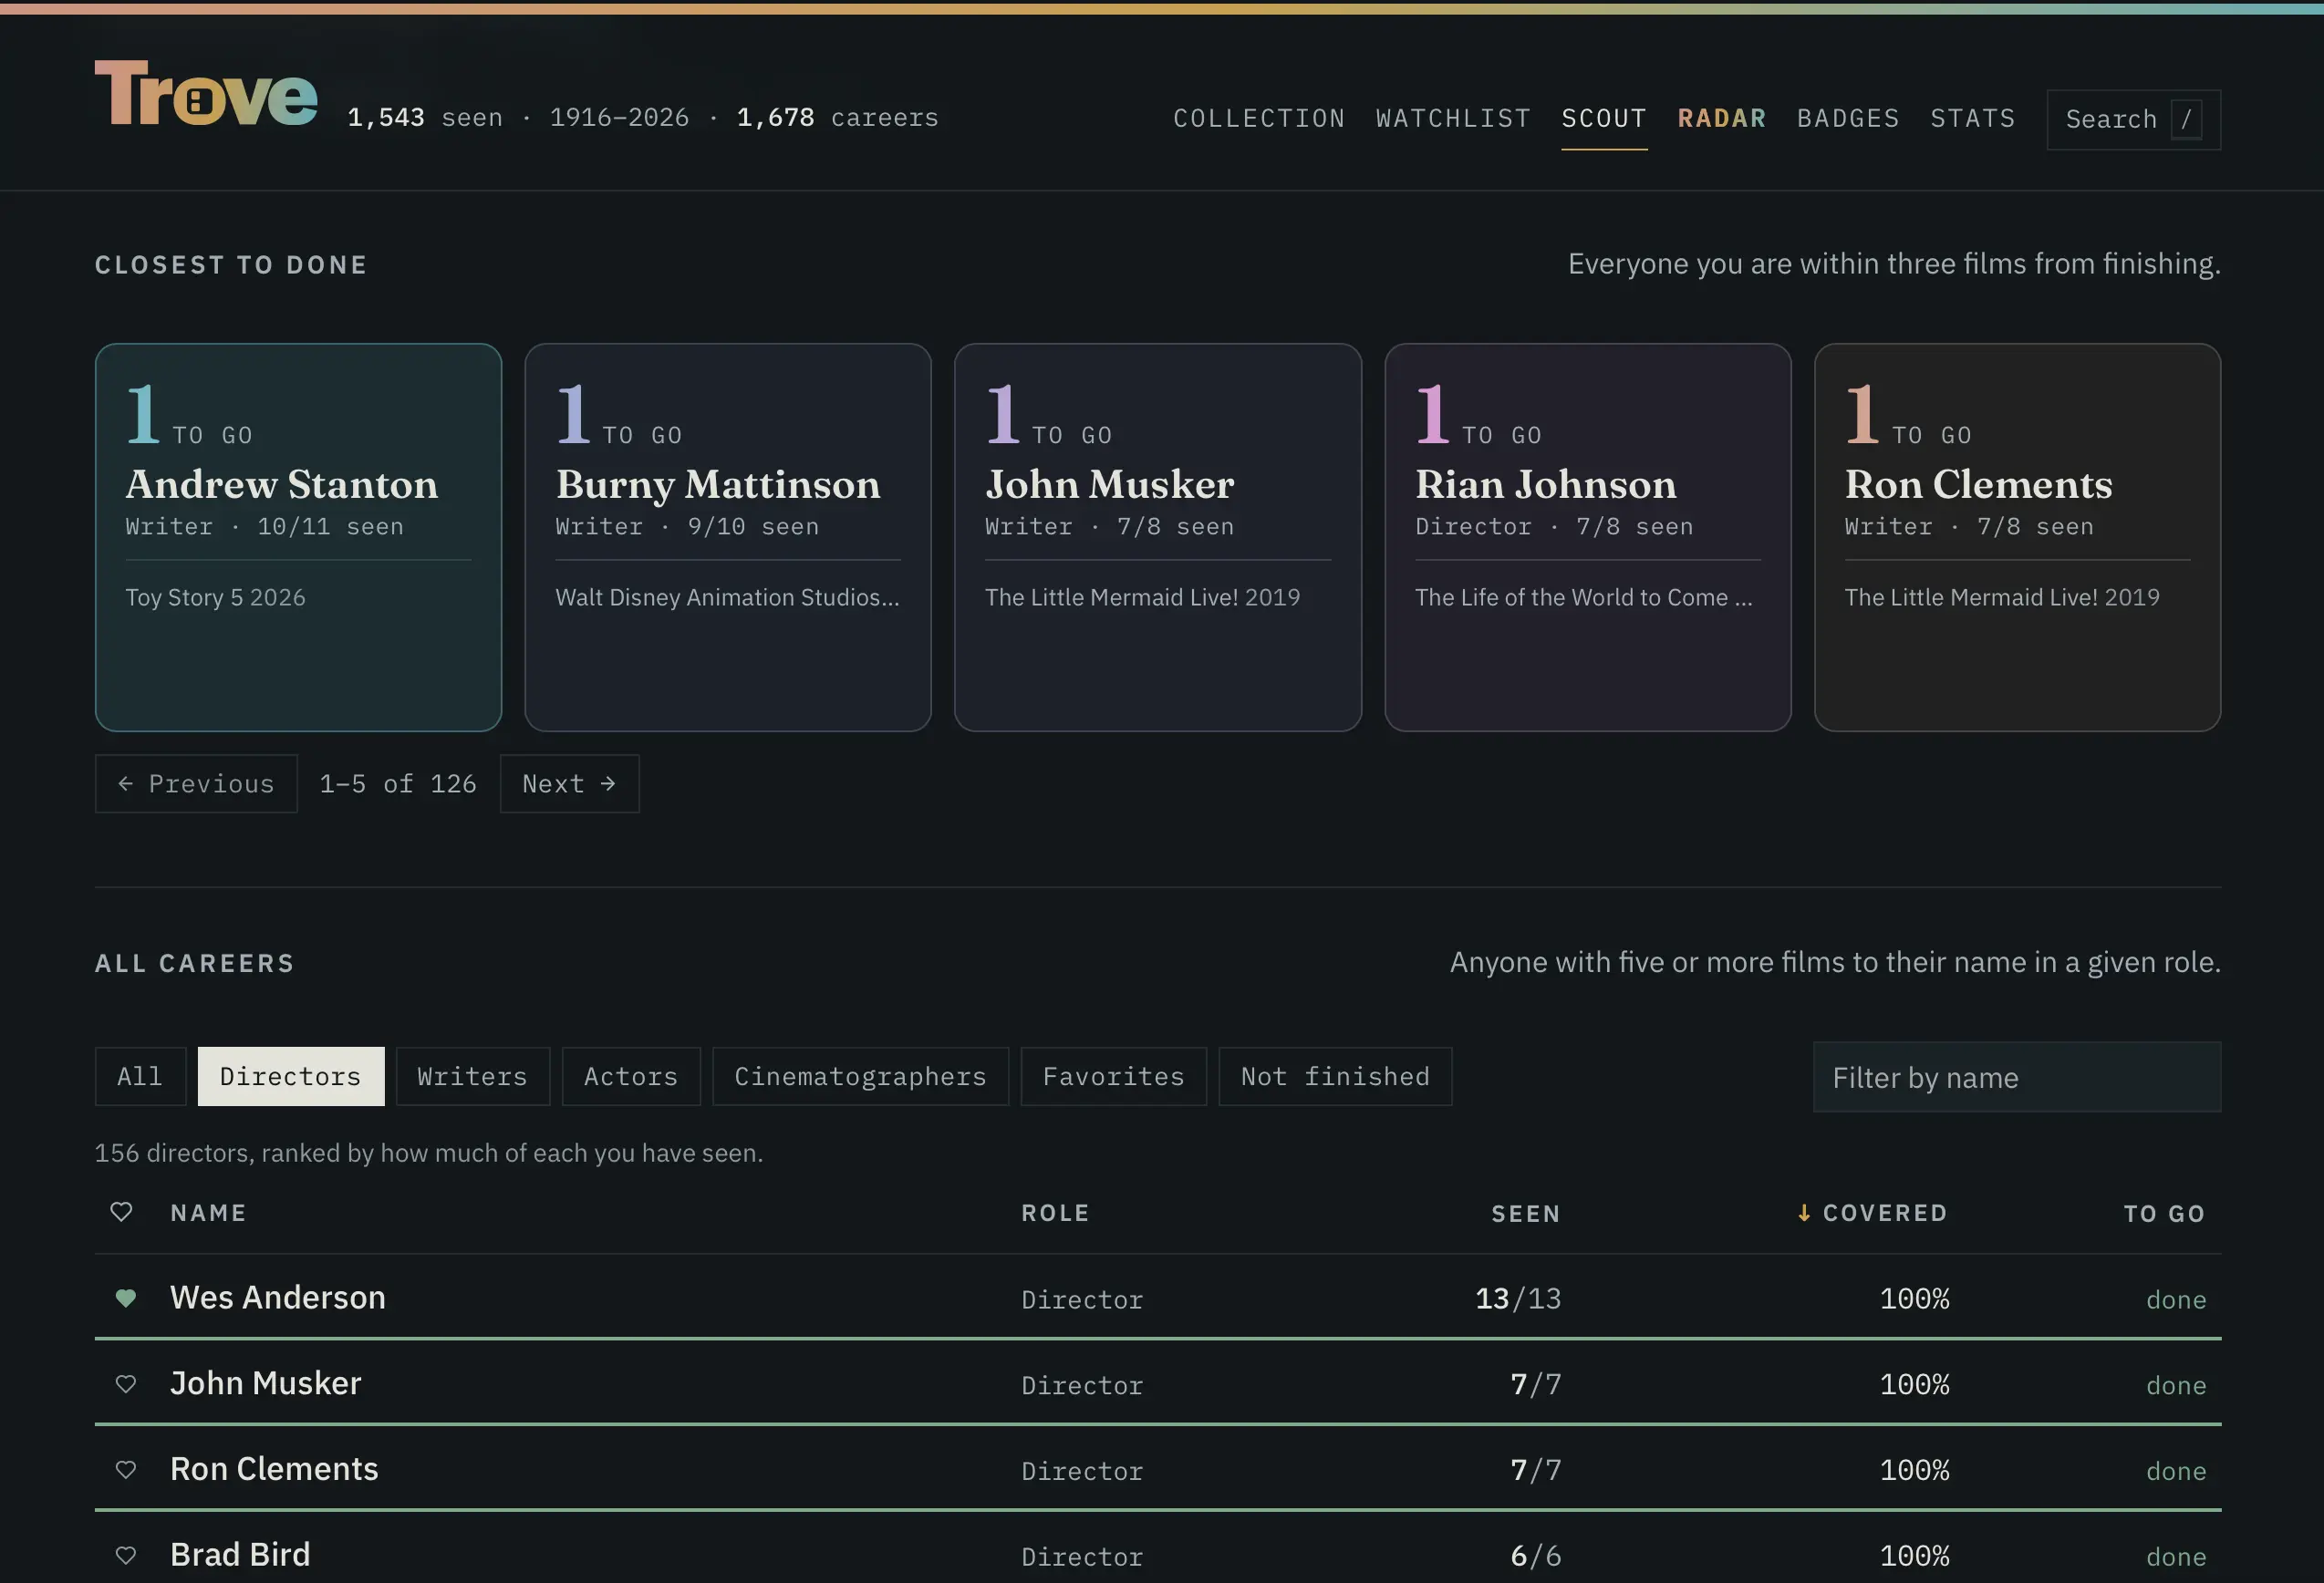Open the Collection page
Image resolution: width=2324 pixels, height=1583 pixels.
pyautogui.click(x=1259, y=118)
